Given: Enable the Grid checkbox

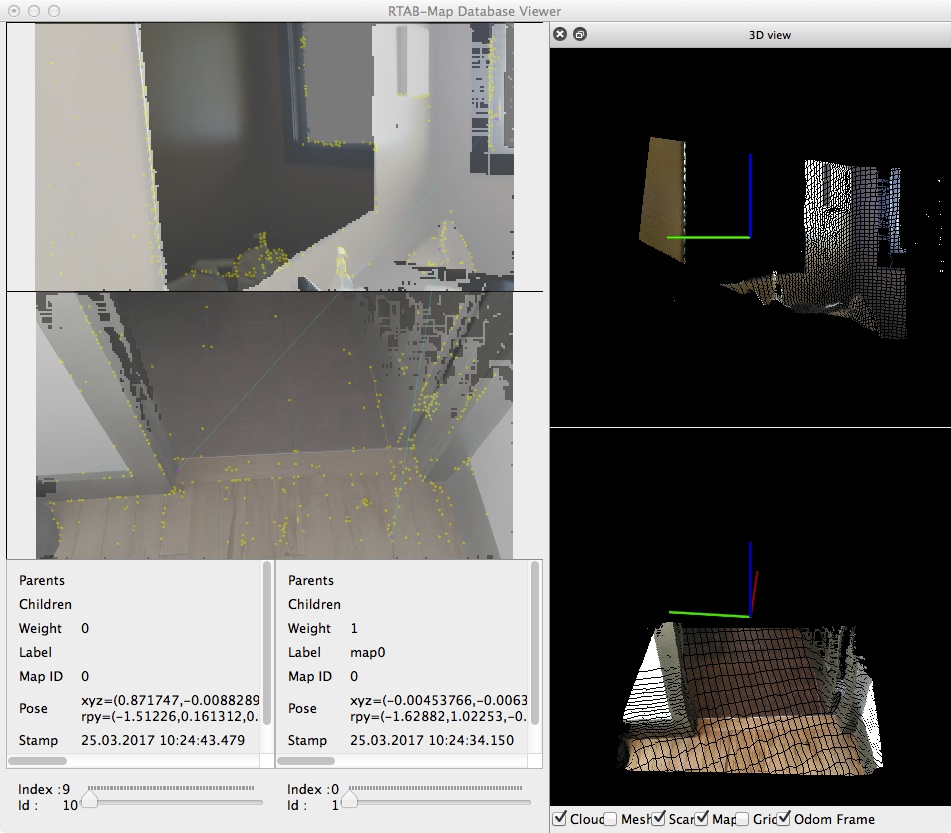Looking at the screenshot, I should pos(743,819).
